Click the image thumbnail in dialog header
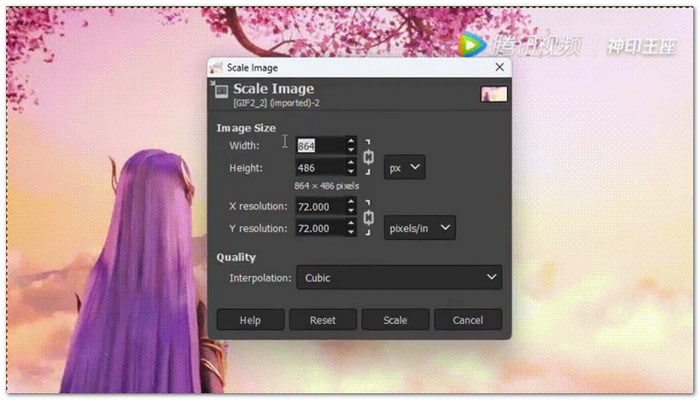The image size is (700, 400). (494, 94)
